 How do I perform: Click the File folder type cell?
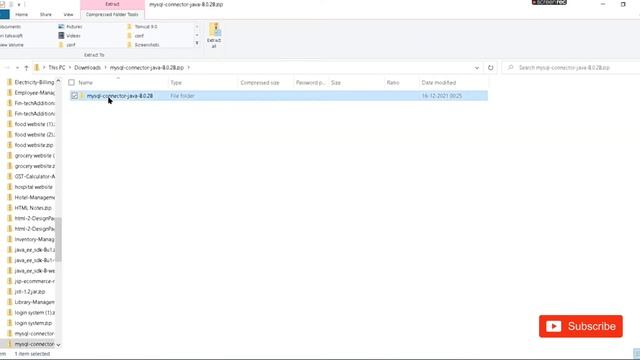point(182,96)
